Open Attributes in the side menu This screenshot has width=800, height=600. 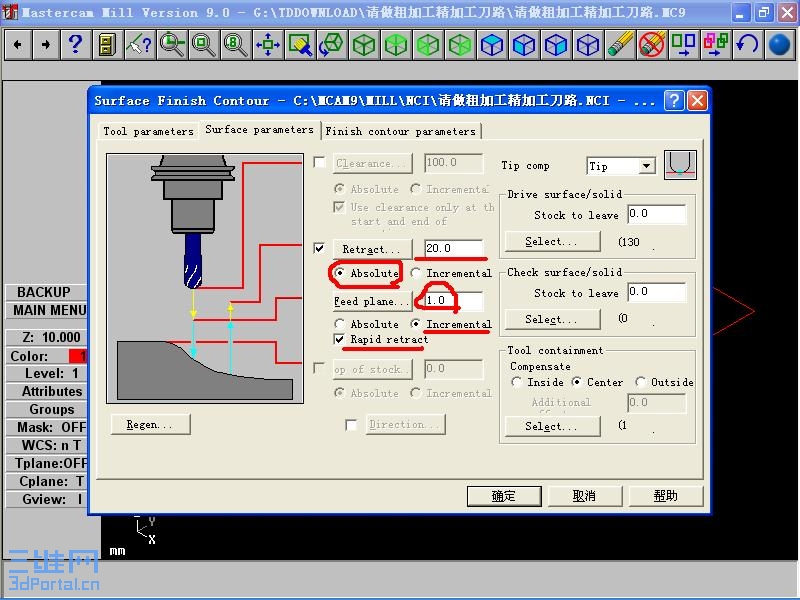tap(45, 391)
